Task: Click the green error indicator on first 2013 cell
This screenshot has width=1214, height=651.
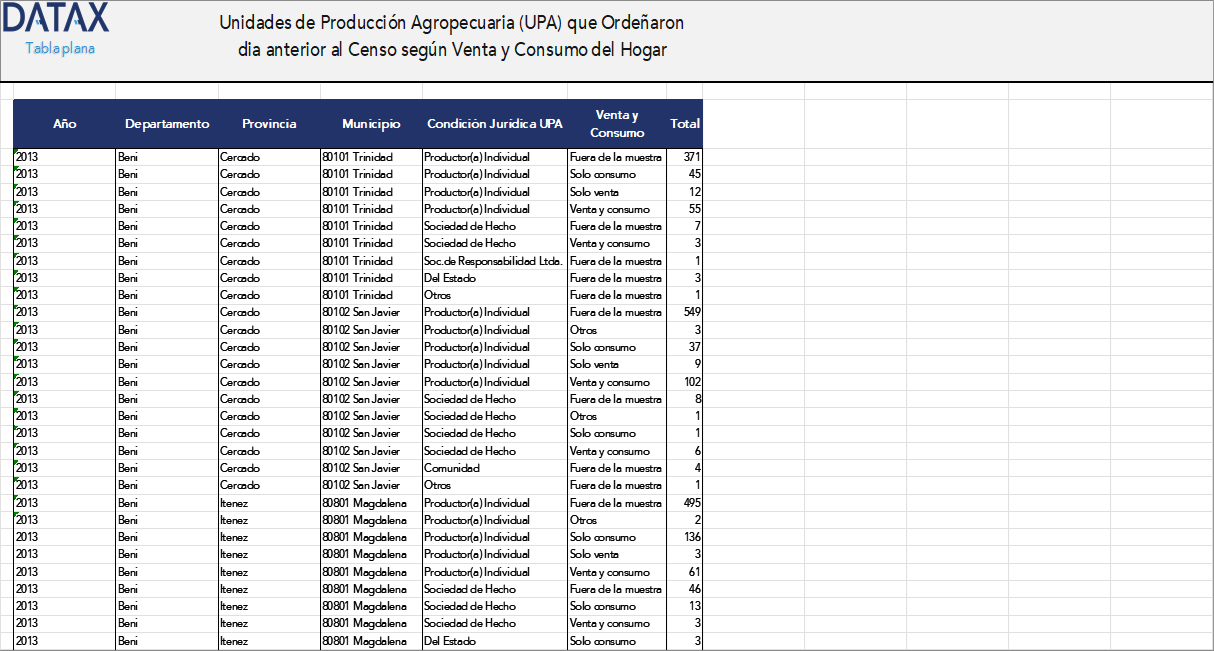Action: pos(15,152)
